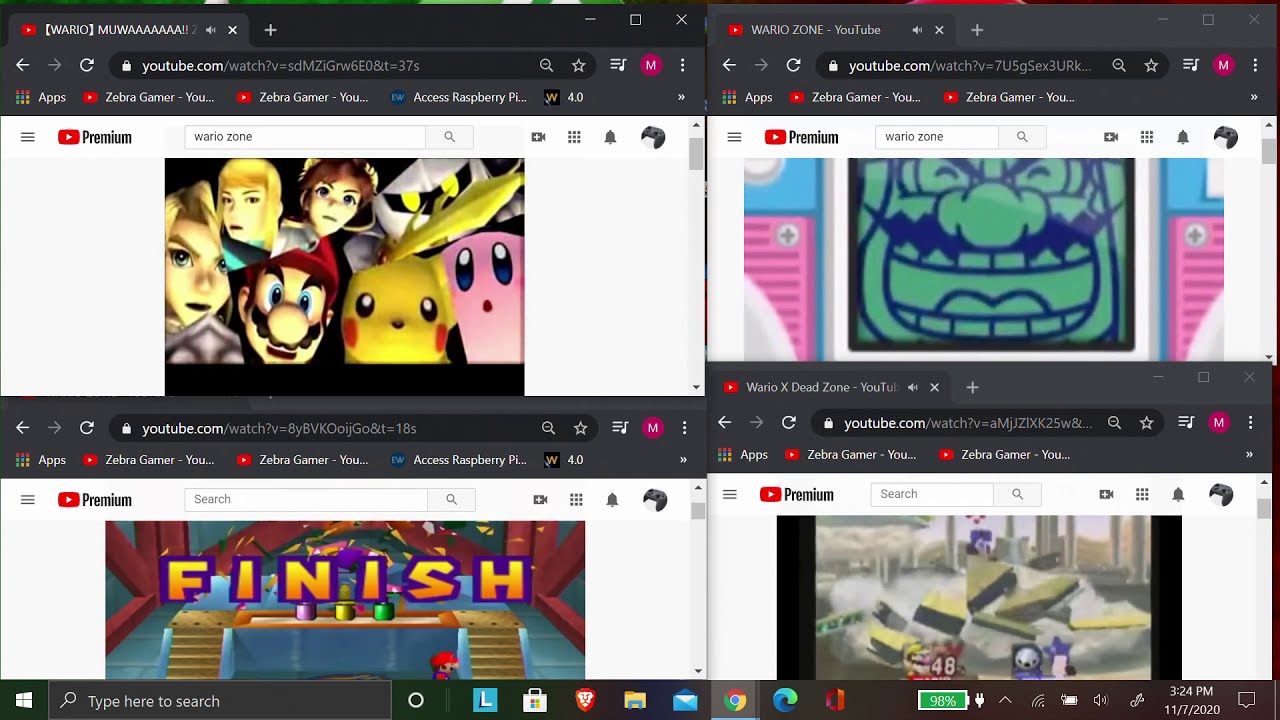Open the YouTube apps grid in the top-left window
The image size is (1280, 720).
click(x=574, y=137)
